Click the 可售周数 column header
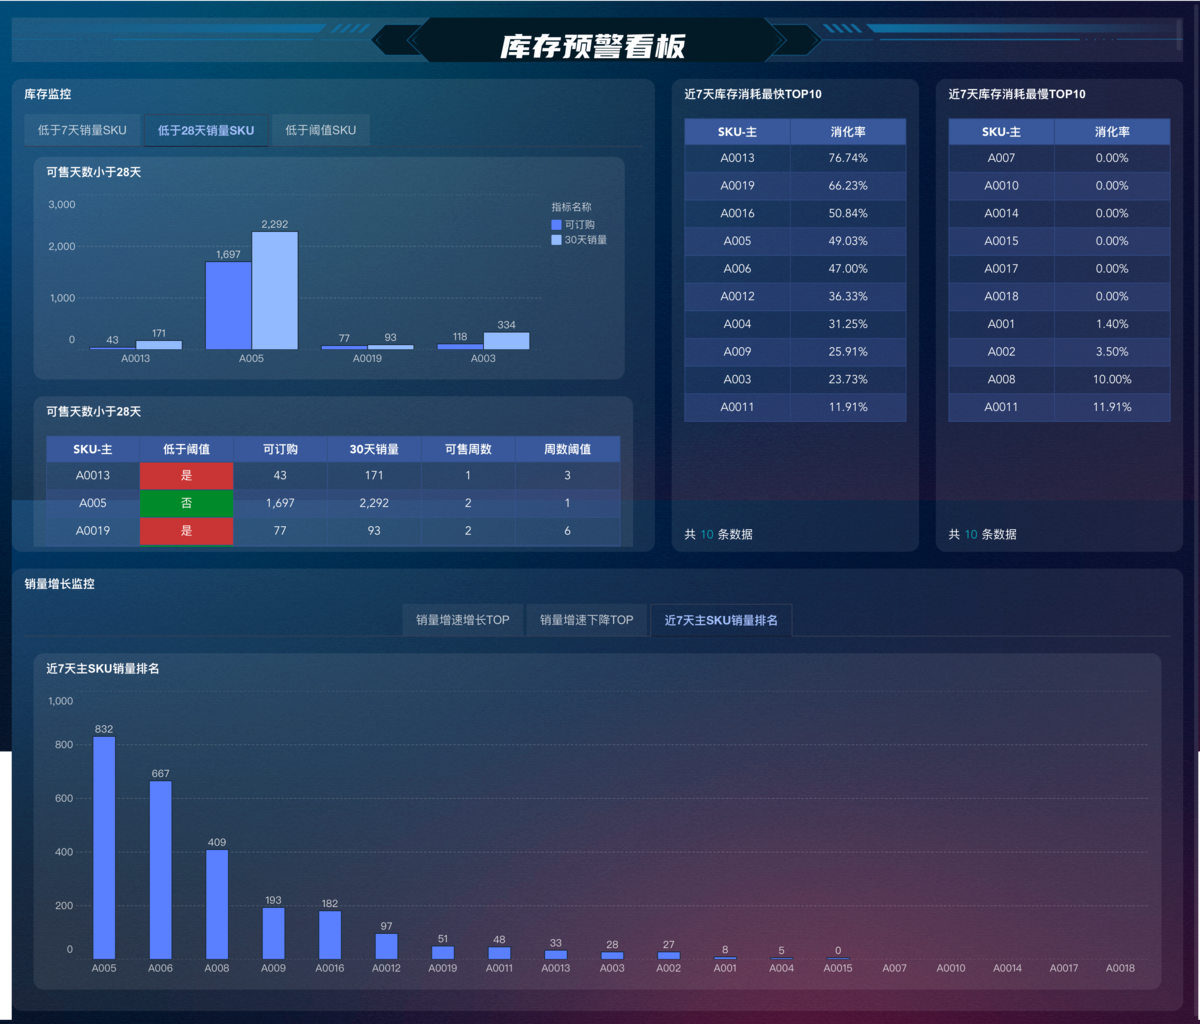This screenshot has height=1024, width=1200. [x=468, y=449]
